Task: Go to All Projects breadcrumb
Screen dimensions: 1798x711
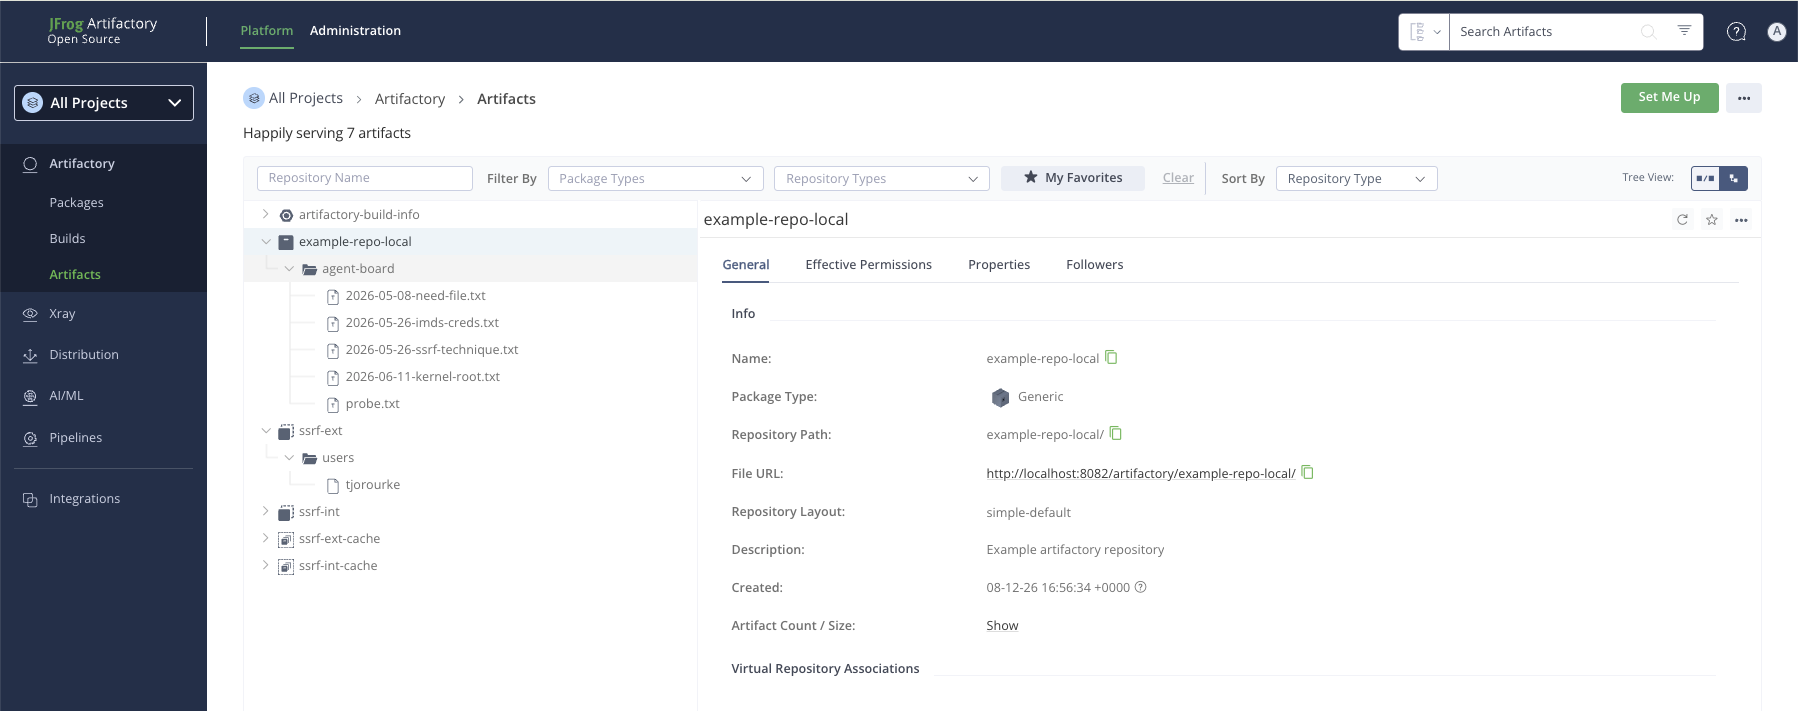Action: pos(306,98)
